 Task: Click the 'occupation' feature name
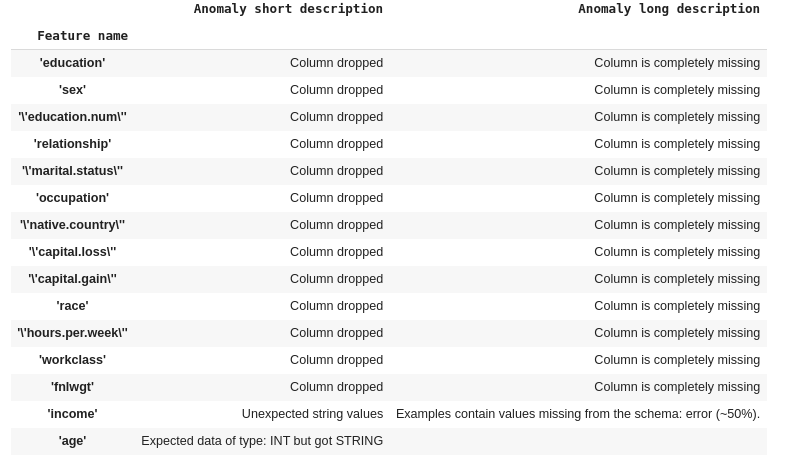pos(72,198)
